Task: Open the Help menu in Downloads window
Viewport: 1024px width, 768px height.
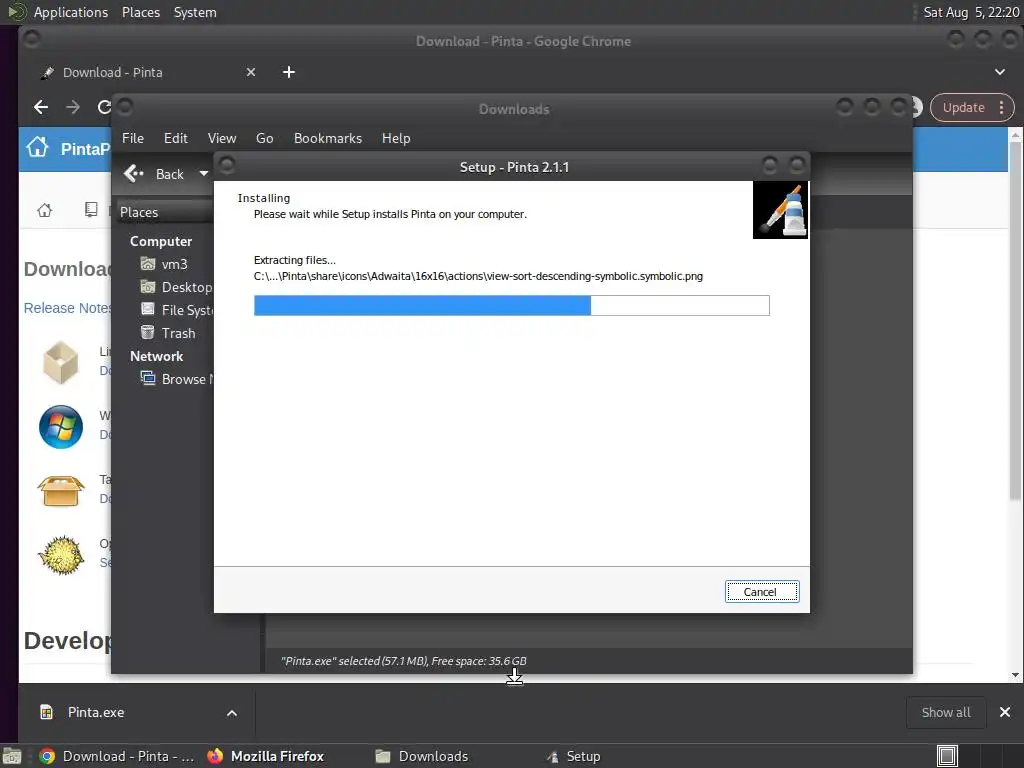Action: [396, 138]
